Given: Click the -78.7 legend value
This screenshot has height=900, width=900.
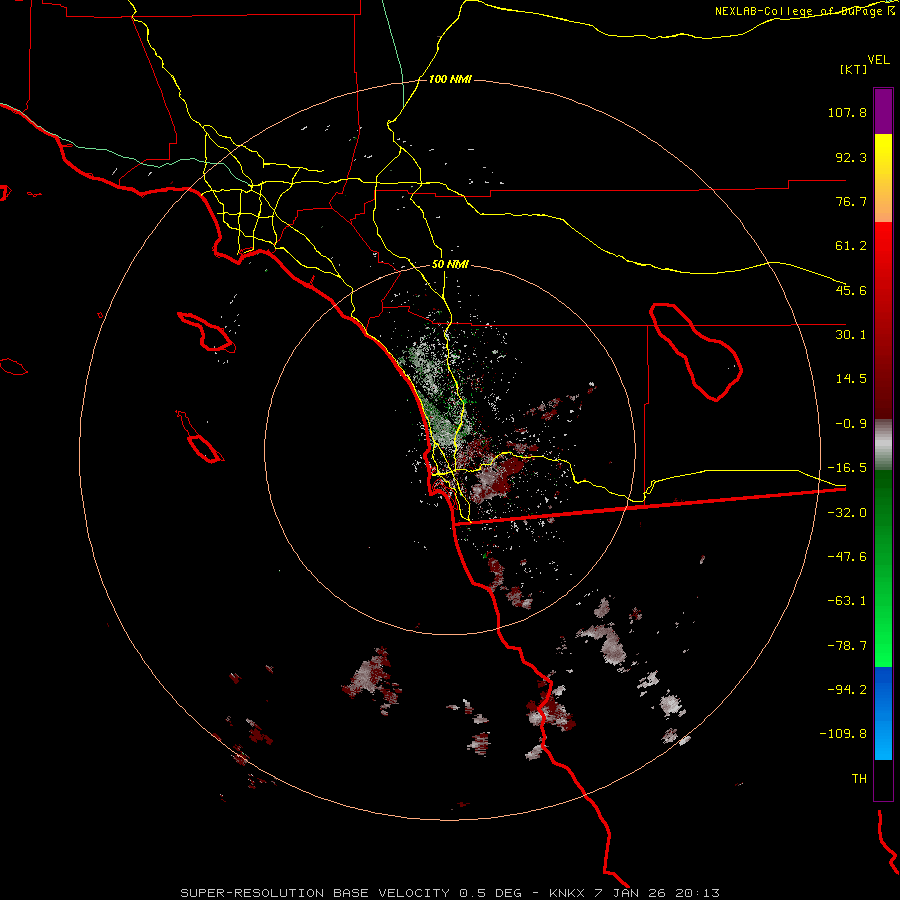Looking at the screenshot, I should pos(847,646).
